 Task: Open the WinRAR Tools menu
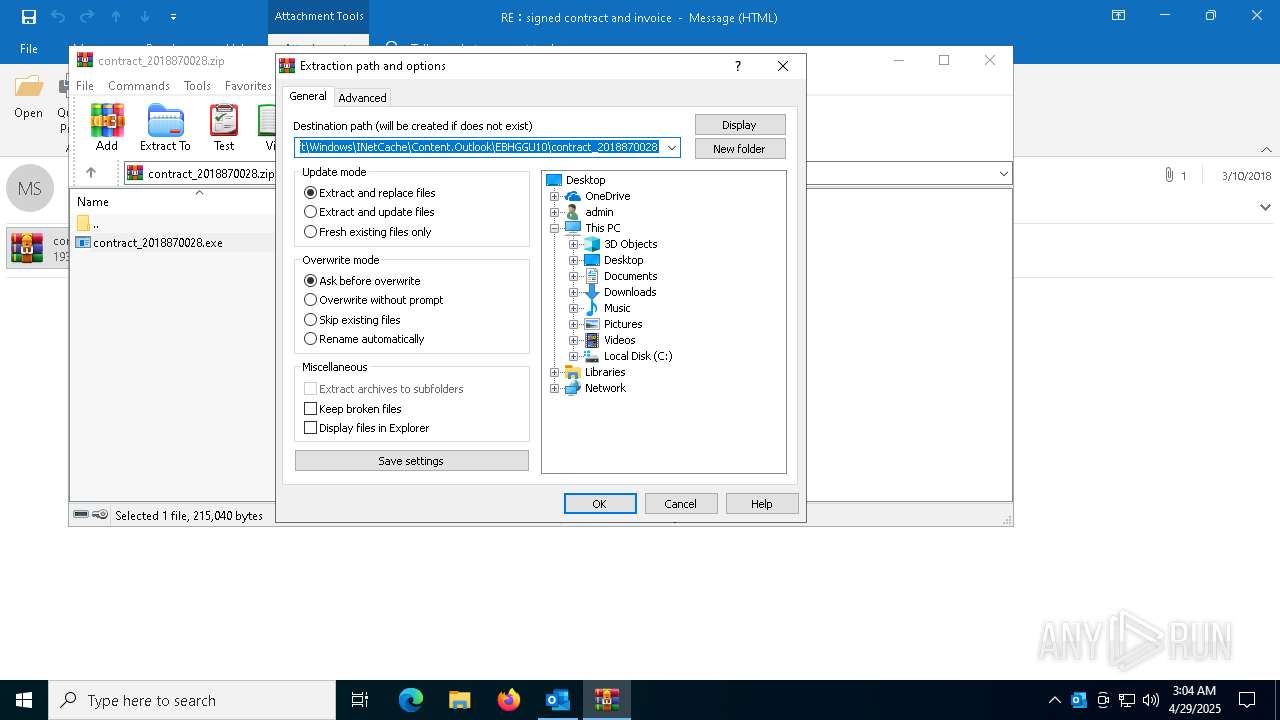pos(197,86)
